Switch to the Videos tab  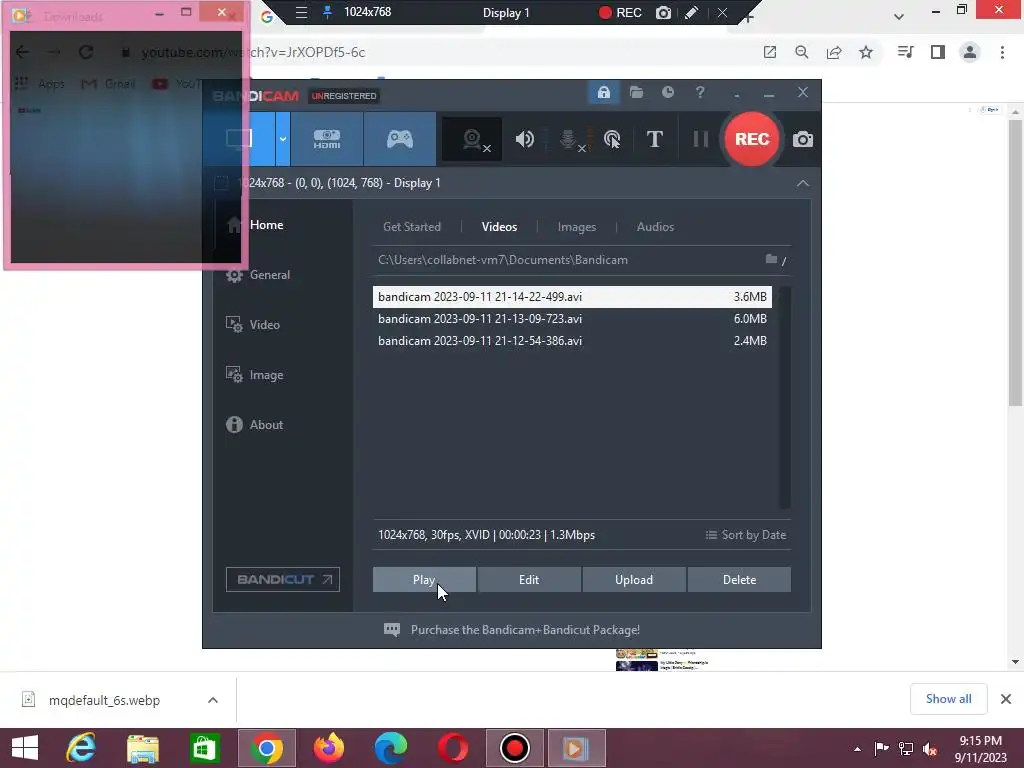[499, 227]
